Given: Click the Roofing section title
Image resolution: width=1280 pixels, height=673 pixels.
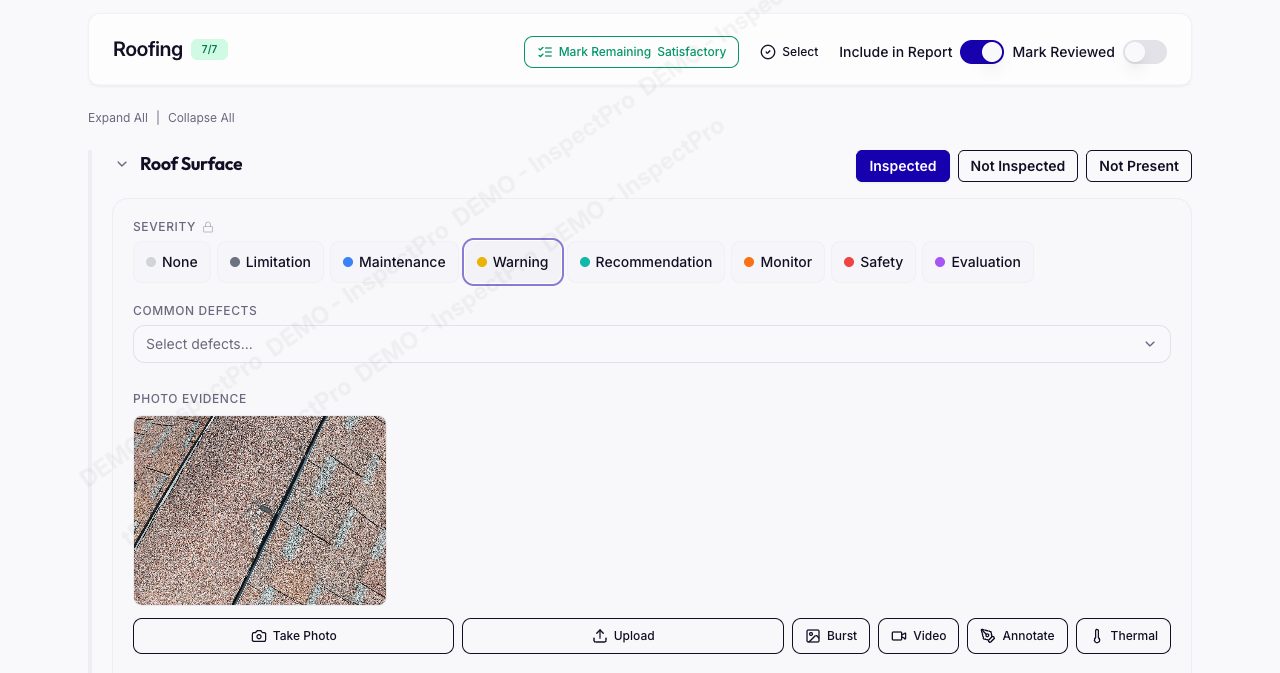Looking at the screenshot, I should pyautogui.click(x=148, y=49).
